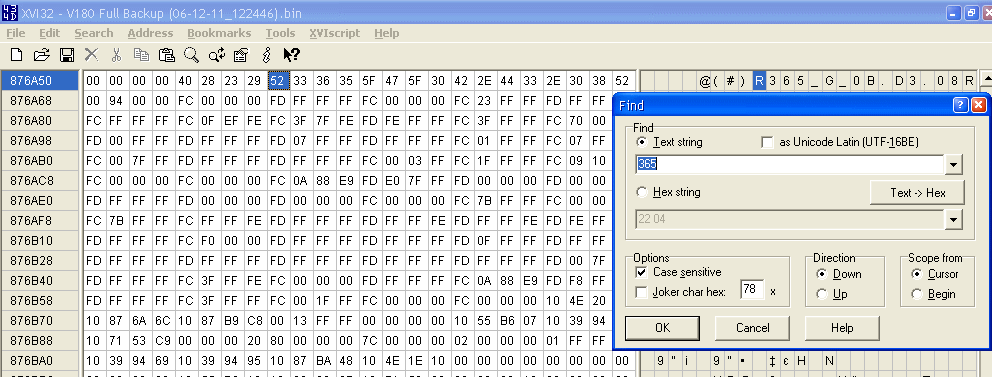Click the info 'i' toolbar icon
This screenshot has width=992, height=377.
pos(266,55)
